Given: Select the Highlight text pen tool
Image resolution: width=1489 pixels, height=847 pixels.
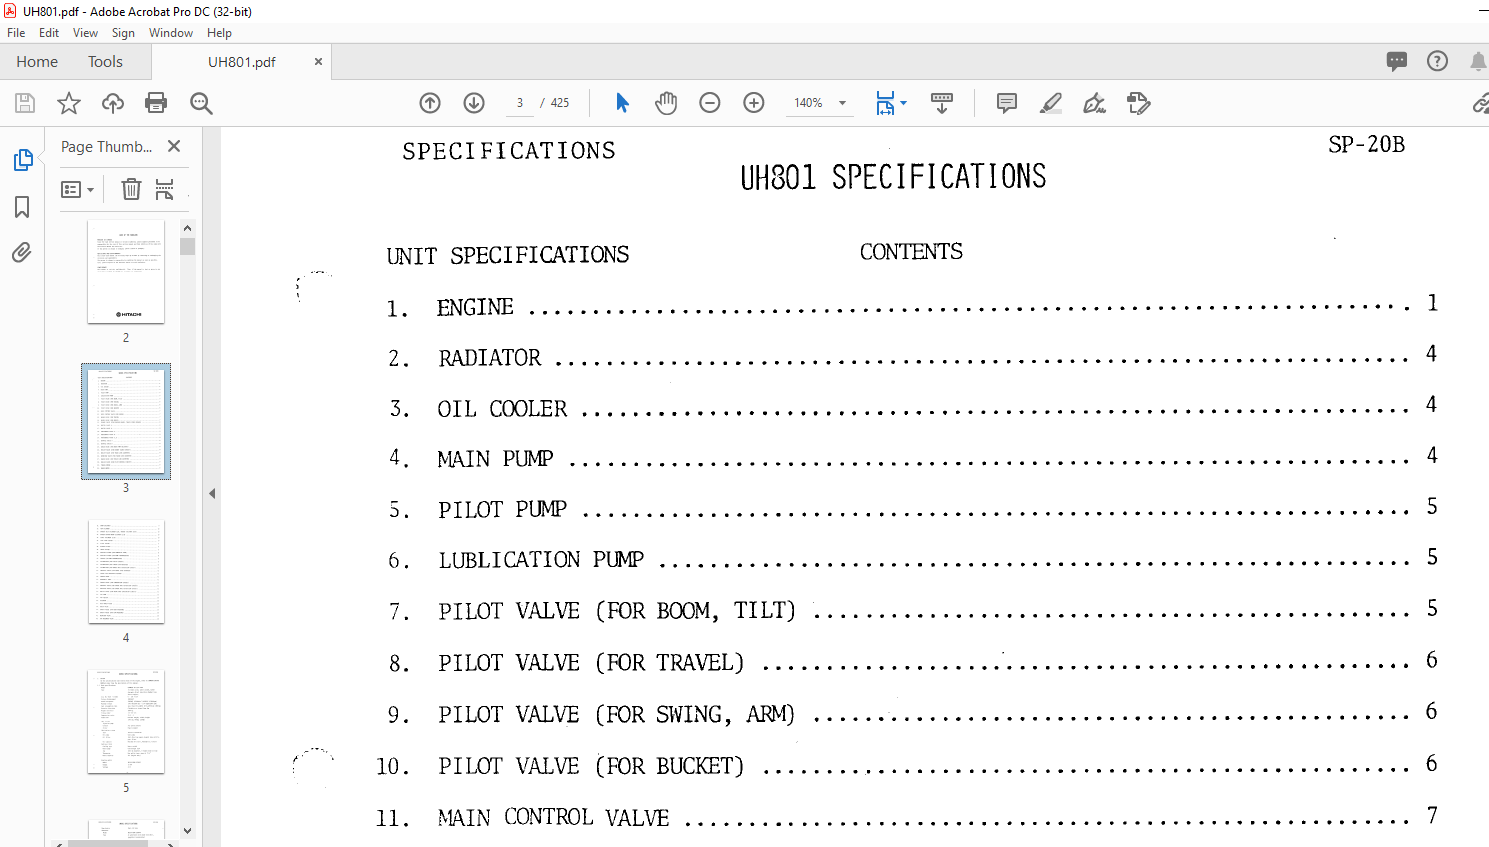Looking at the screenshot, I should pos(1051,103).
